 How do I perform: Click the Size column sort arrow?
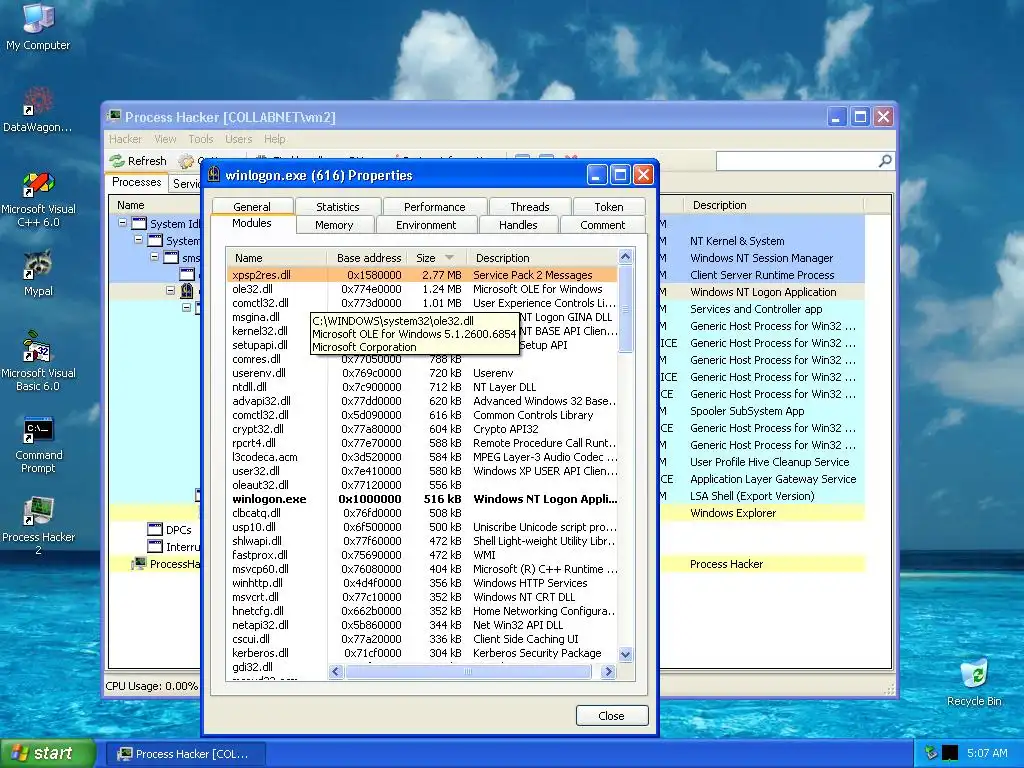click(x=449, y=257)
